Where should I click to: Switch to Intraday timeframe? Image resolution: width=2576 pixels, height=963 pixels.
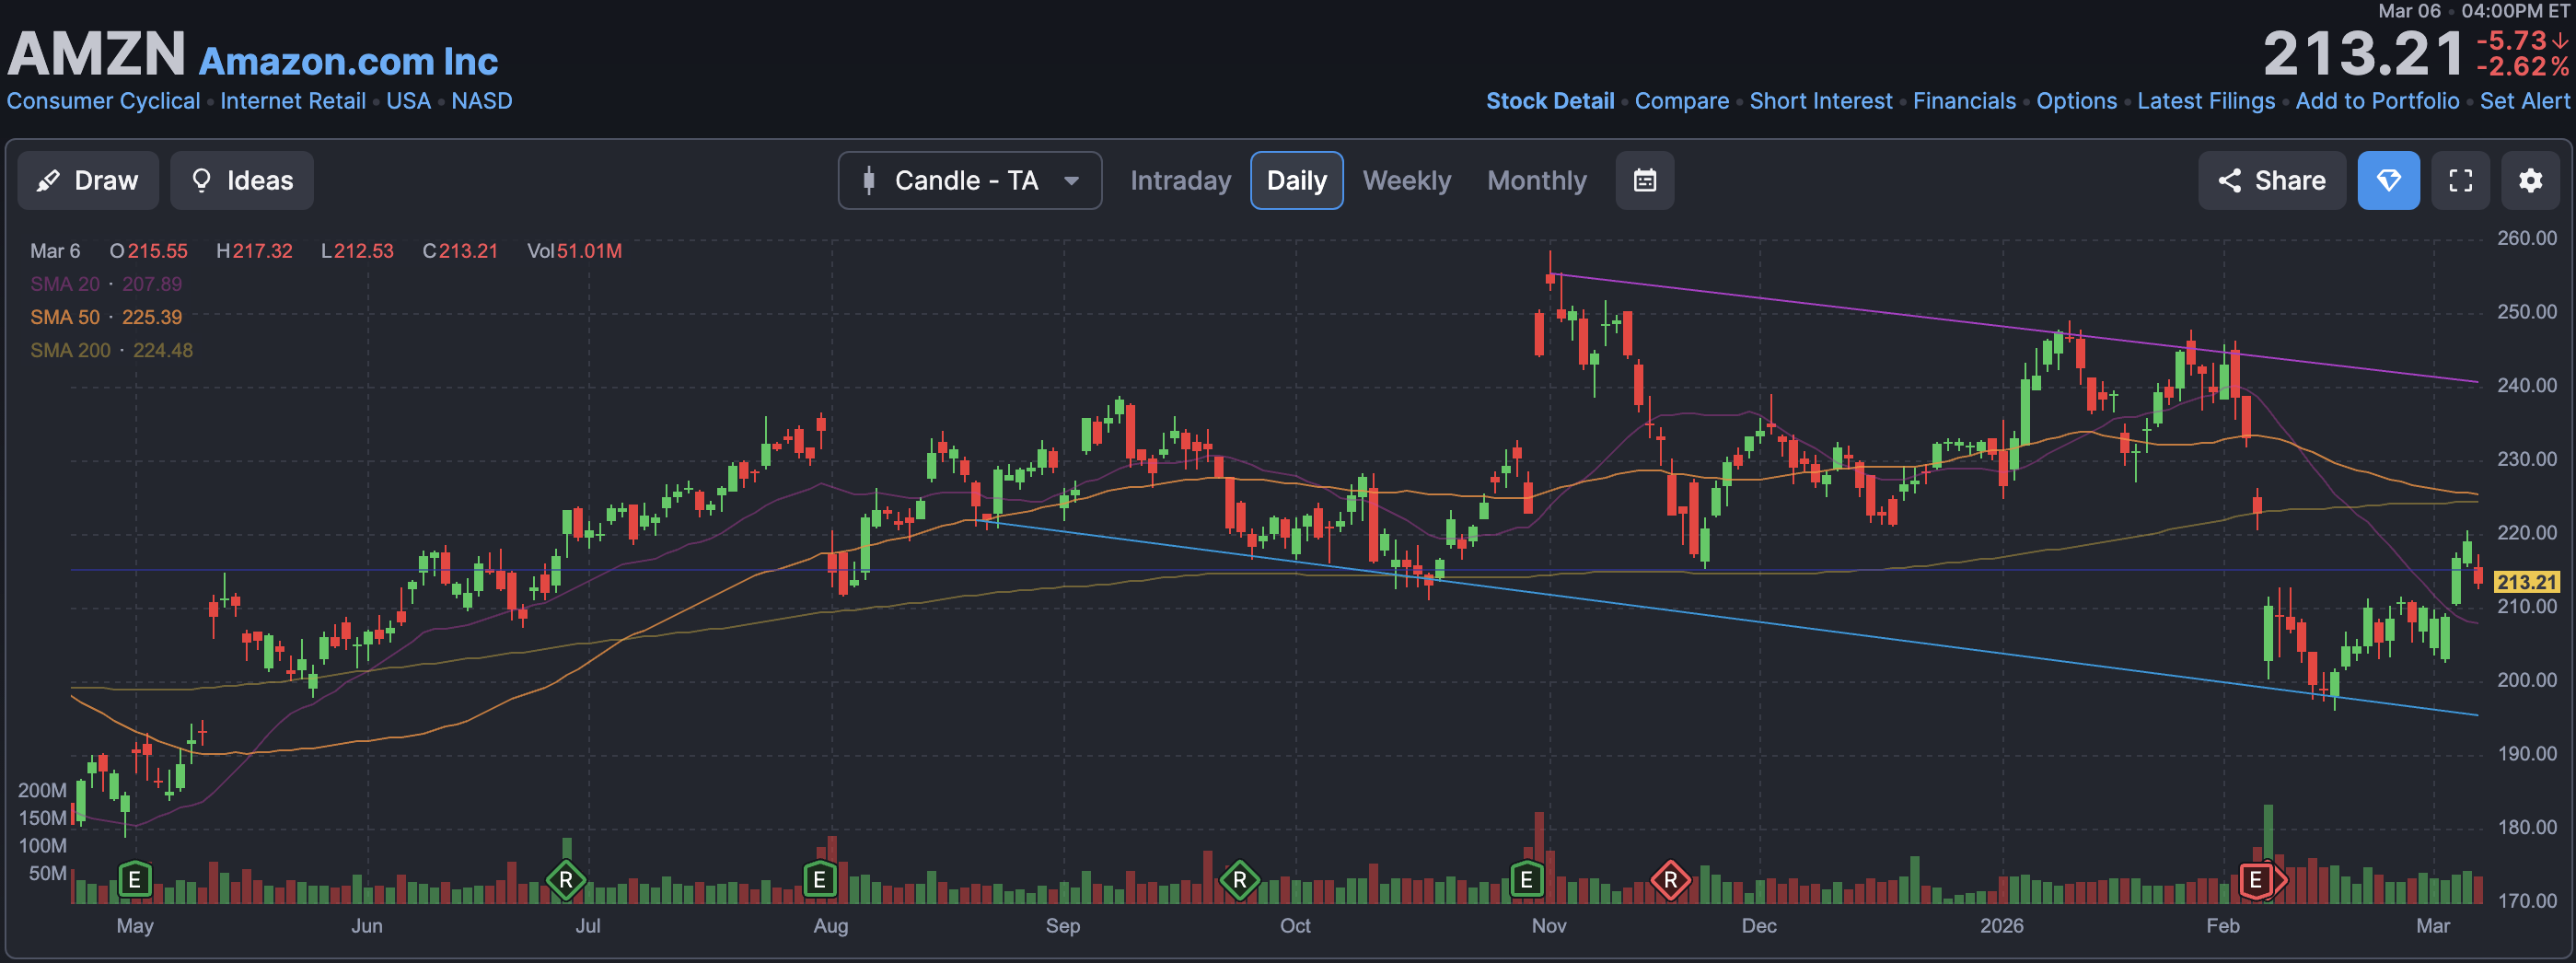[1180, 181]
